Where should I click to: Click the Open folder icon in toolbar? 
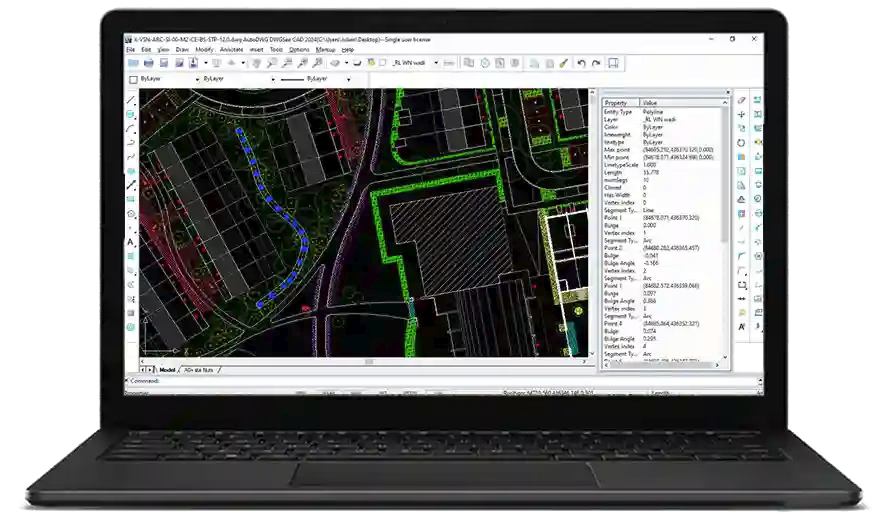tap(133, 63)
